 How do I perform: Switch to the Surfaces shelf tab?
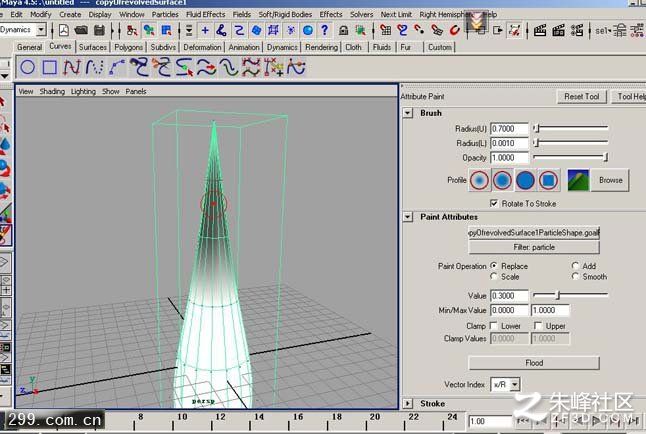click(93, 47)
